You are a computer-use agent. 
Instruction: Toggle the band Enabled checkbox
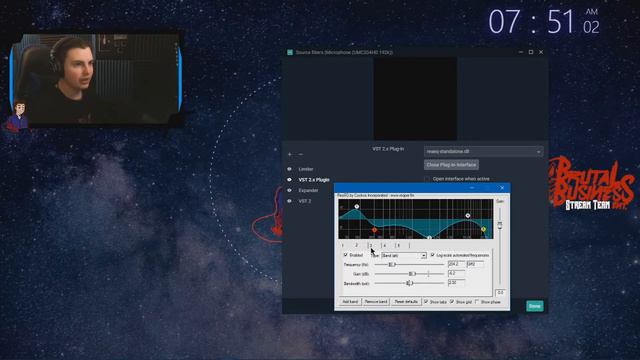pyautogui.click(x=346, y=255)
